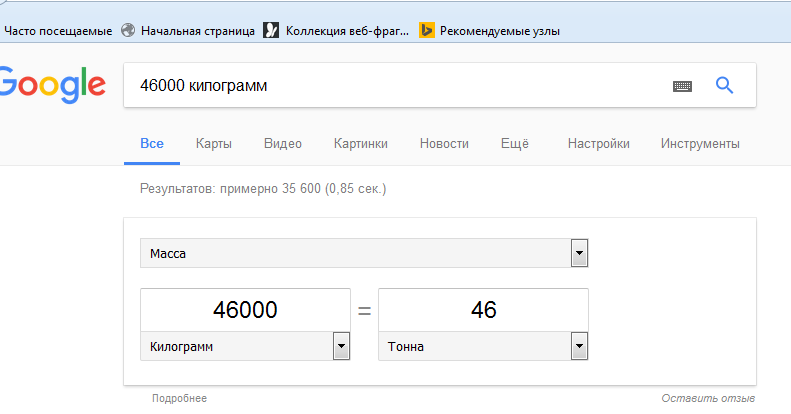
Task: Open the on-screen keyboard icon
Action: coord(682,87)
